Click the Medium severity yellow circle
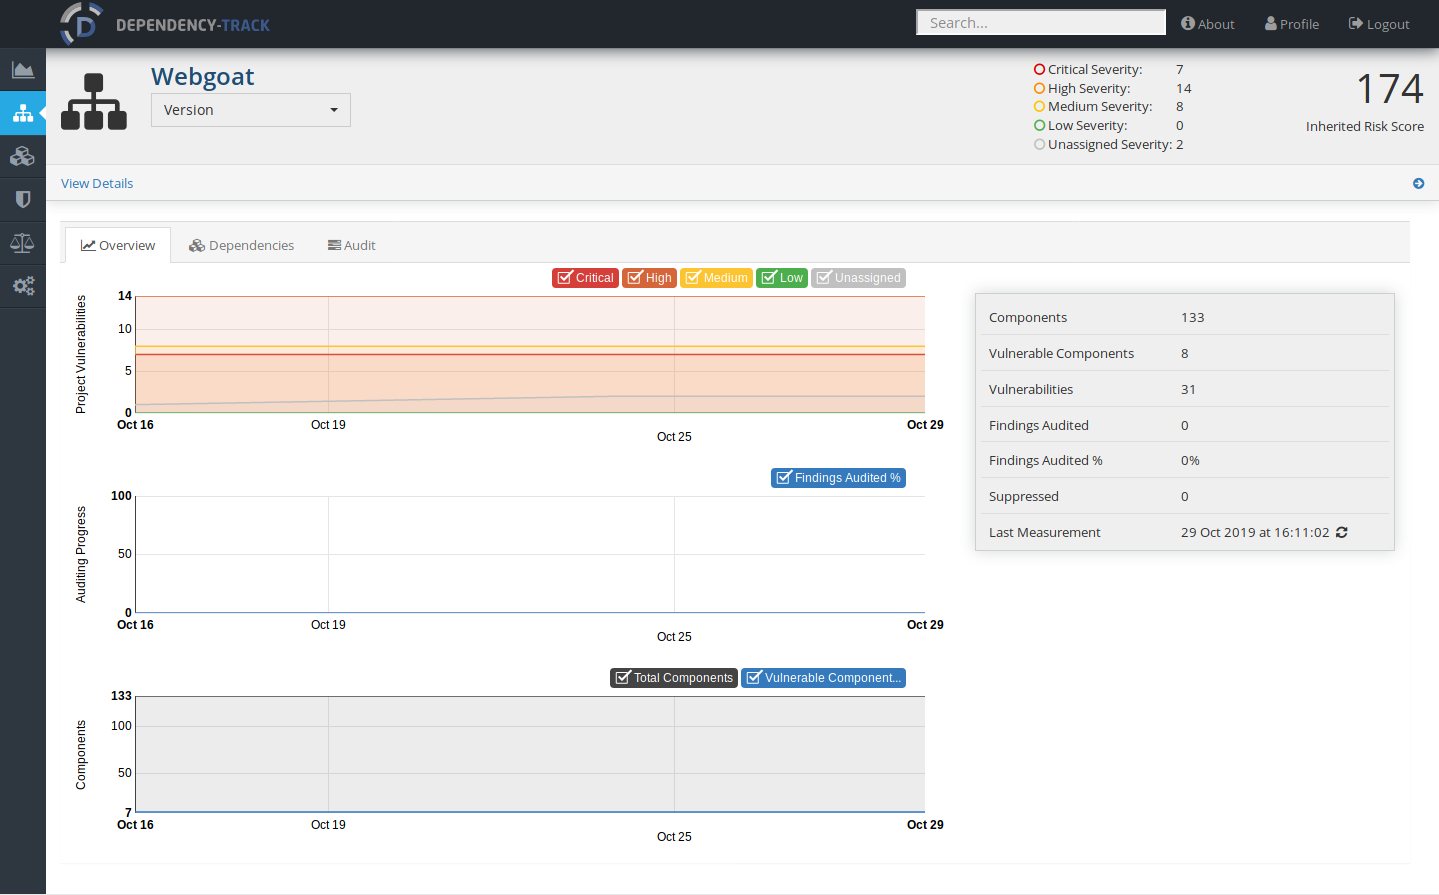This screenshot has width=1439, height=895. [1040, 107]
